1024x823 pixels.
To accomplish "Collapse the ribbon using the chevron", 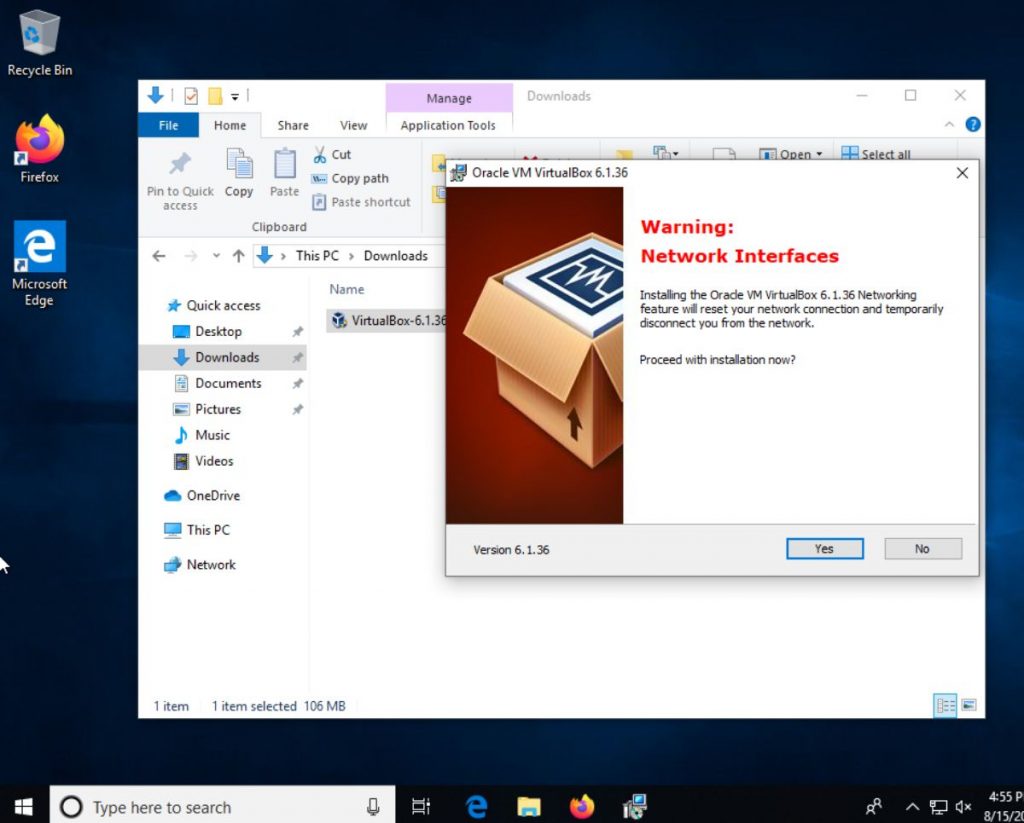I will pos(948,124).
